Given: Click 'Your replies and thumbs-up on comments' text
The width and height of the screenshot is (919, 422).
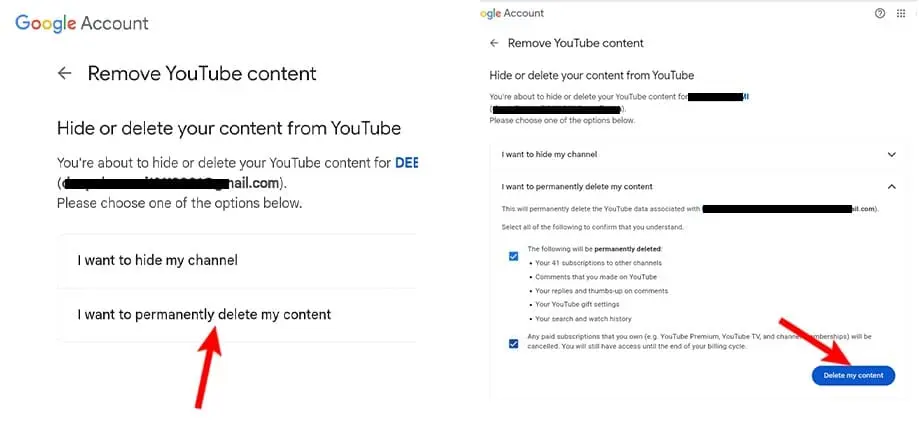Looking at the screenshot, I should pos(601,291).
